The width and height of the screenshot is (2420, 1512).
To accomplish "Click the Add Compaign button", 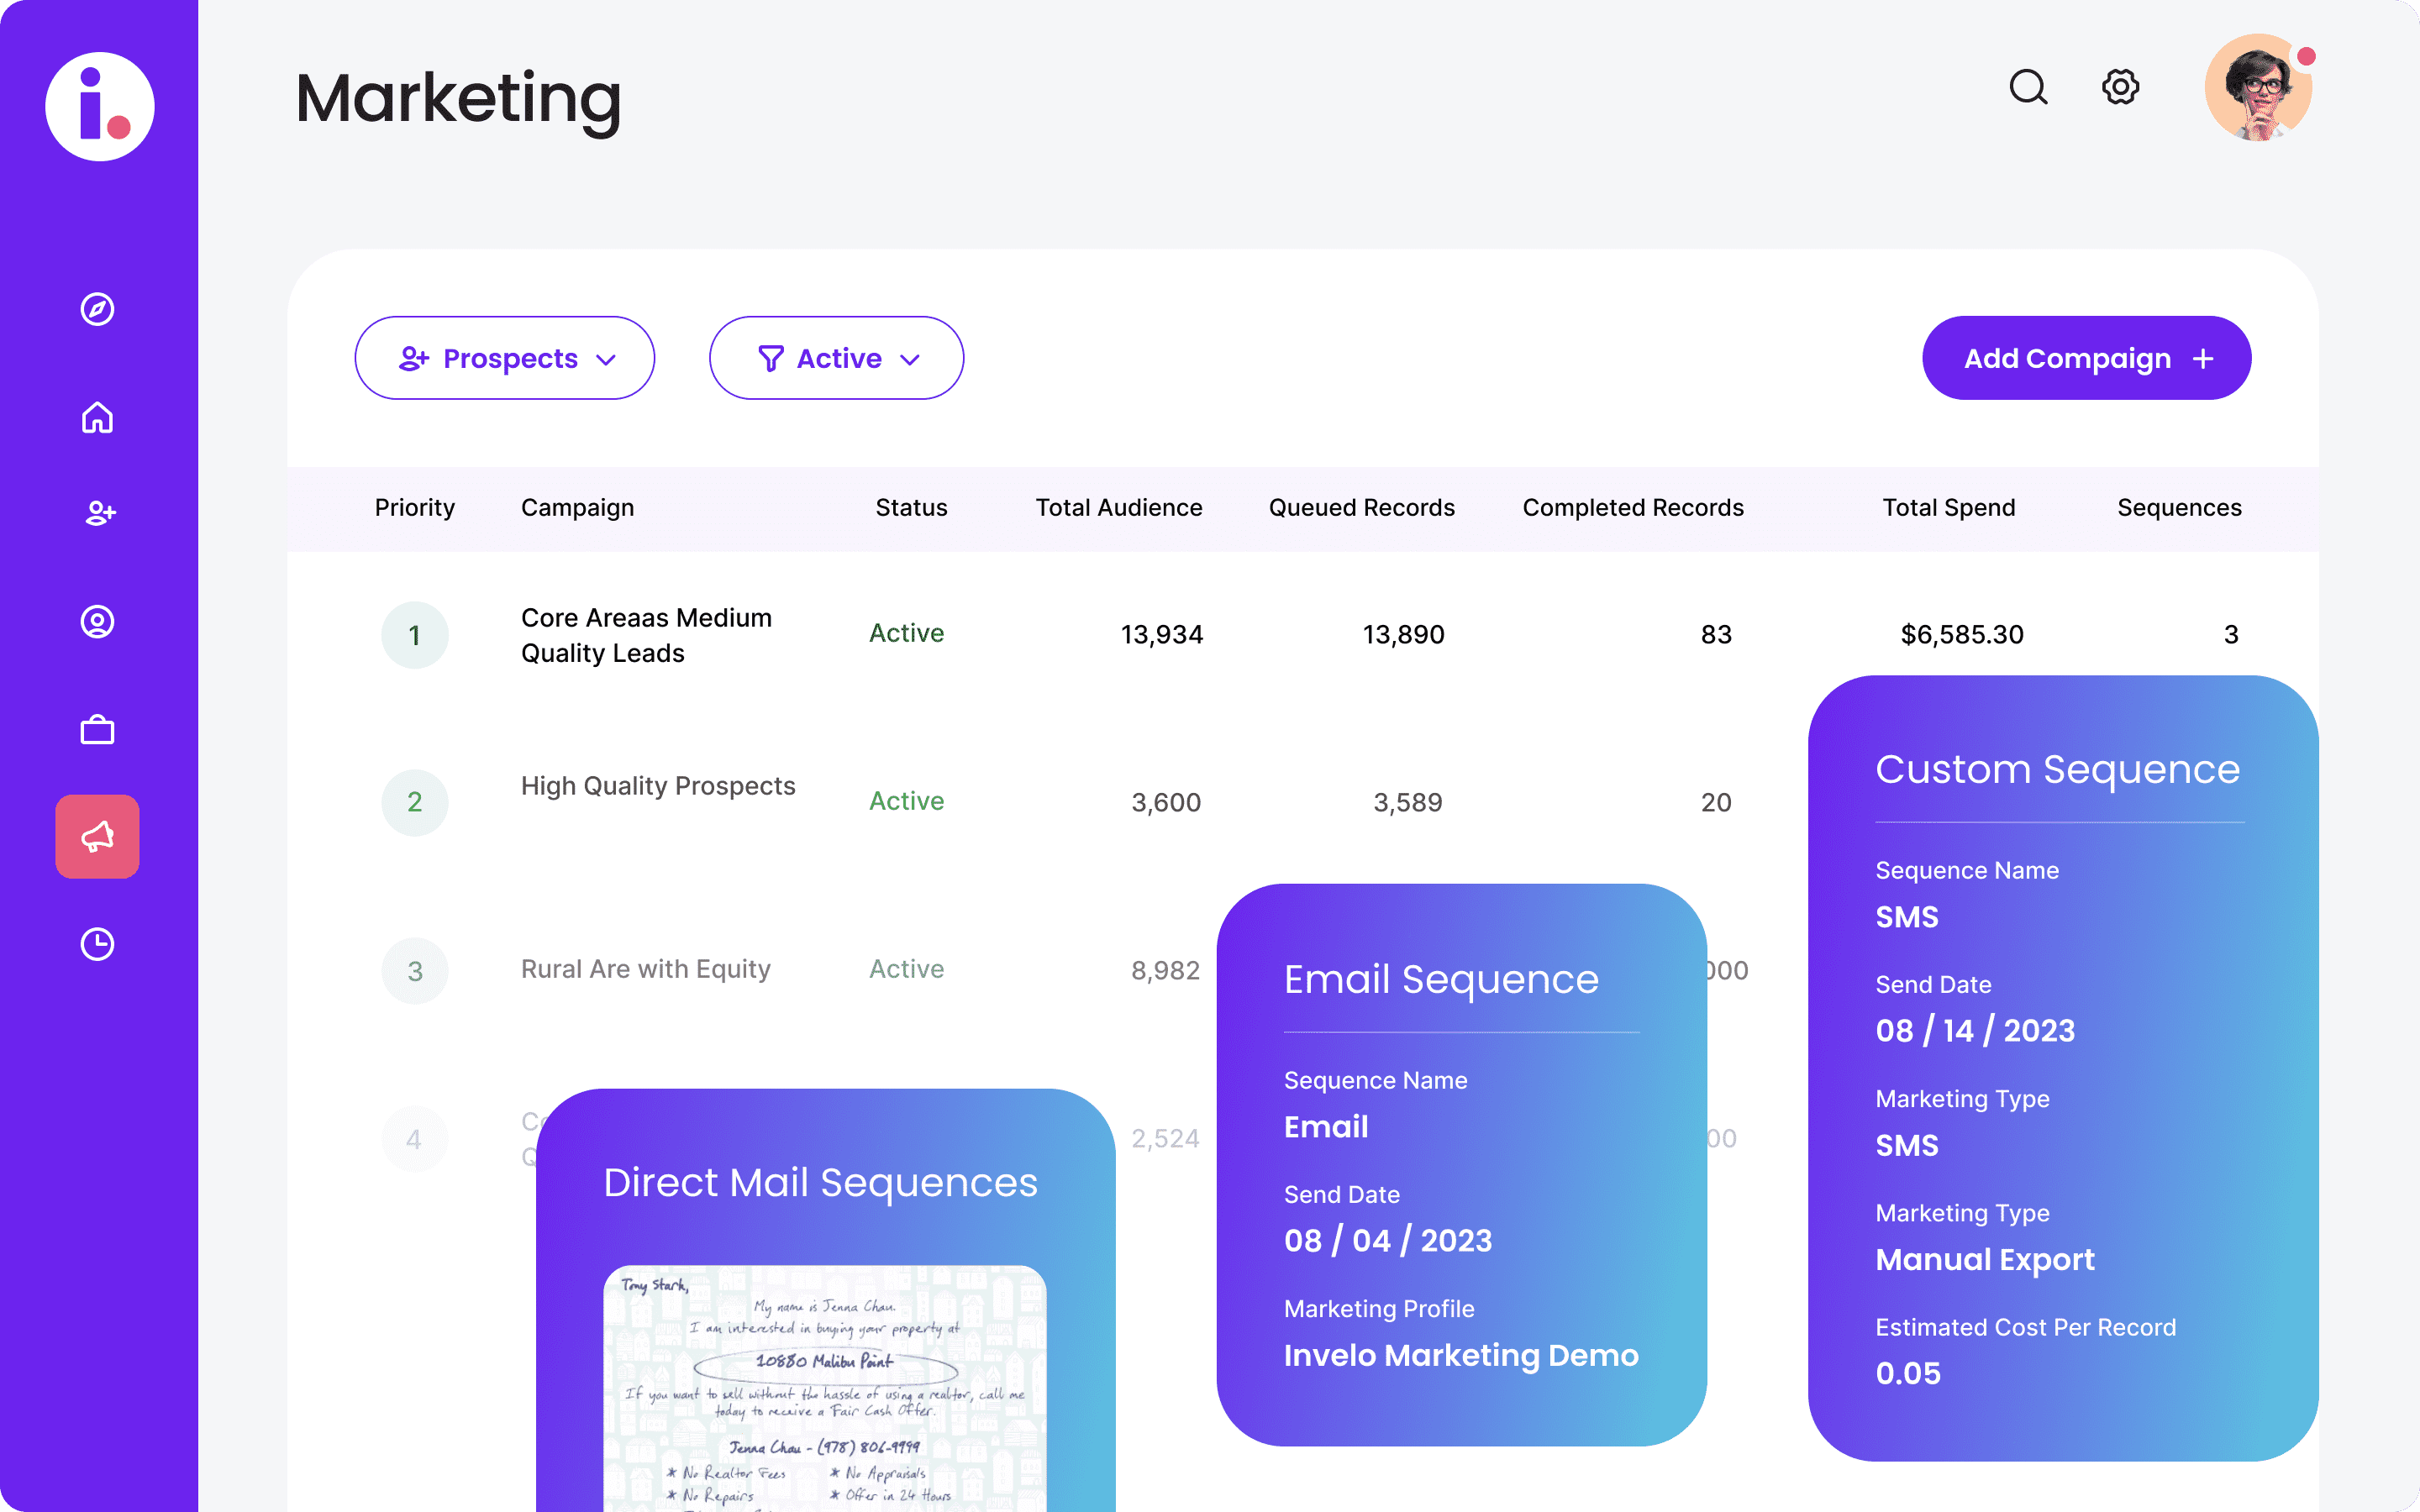I will [2086, 358].
